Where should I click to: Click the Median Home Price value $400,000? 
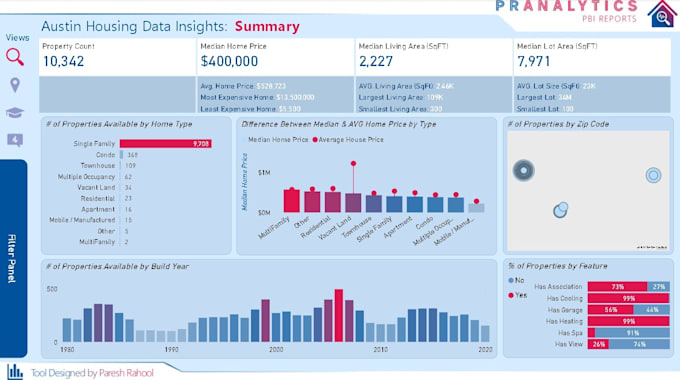229,62
